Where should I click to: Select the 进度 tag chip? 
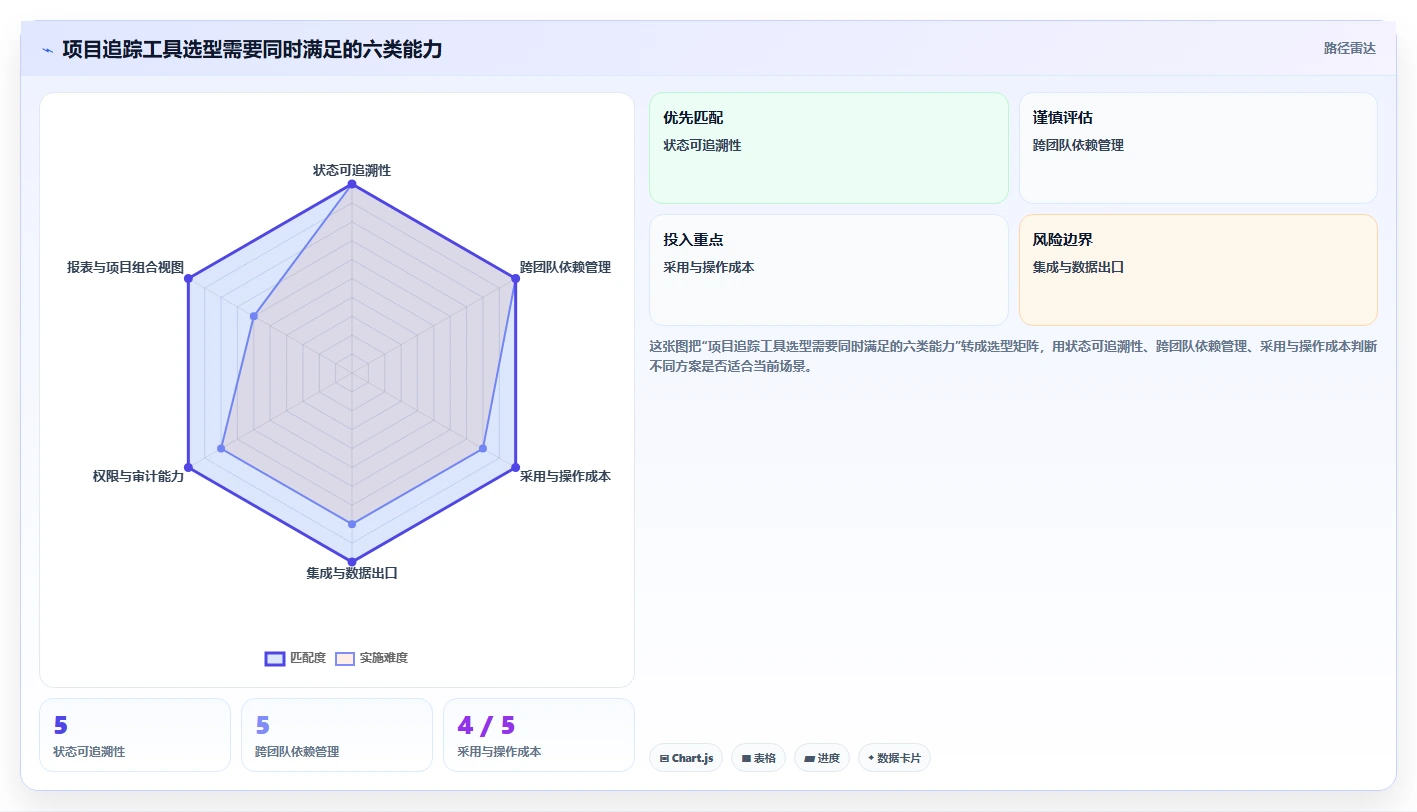click(822, 758)
